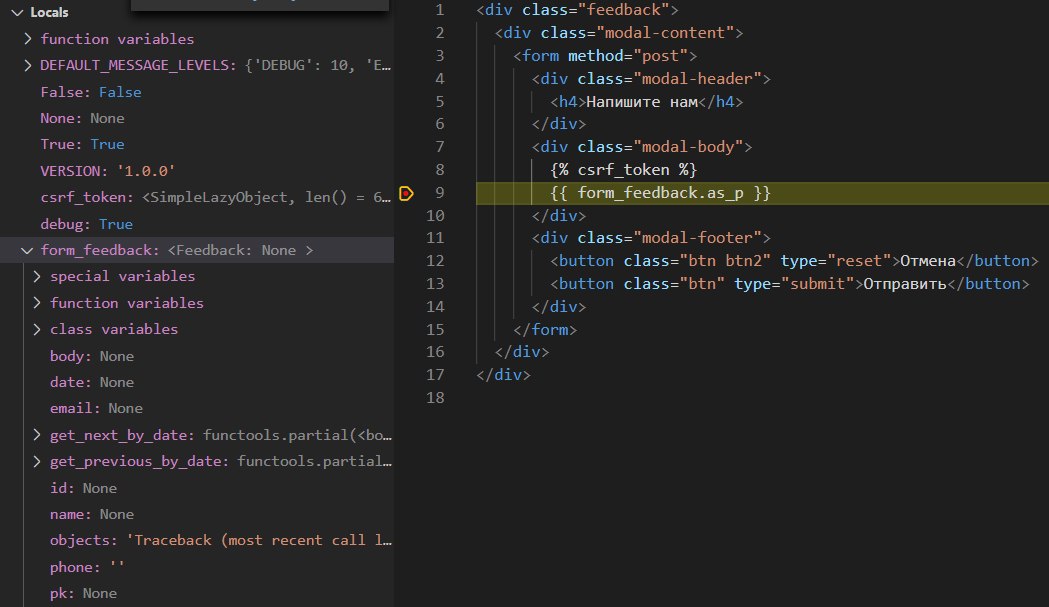
Task: Select the 'None: None' variable row
Action: (x=197, y=118)
